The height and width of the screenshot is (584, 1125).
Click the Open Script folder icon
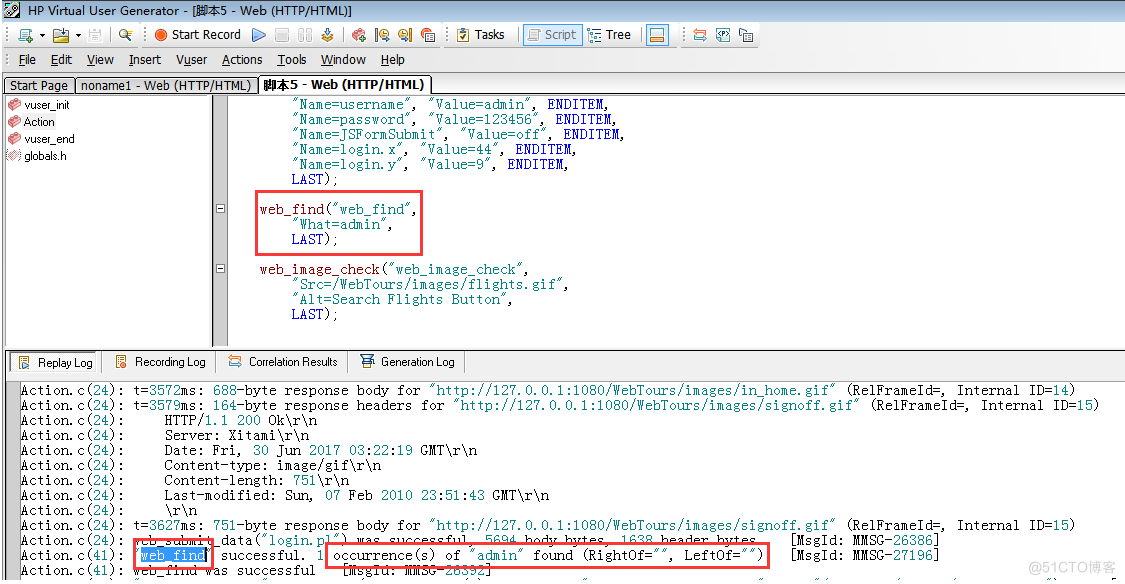click(60, 34)
